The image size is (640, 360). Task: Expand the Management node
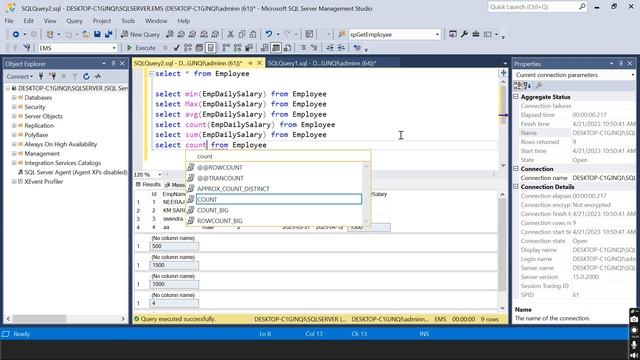(14, 153)
